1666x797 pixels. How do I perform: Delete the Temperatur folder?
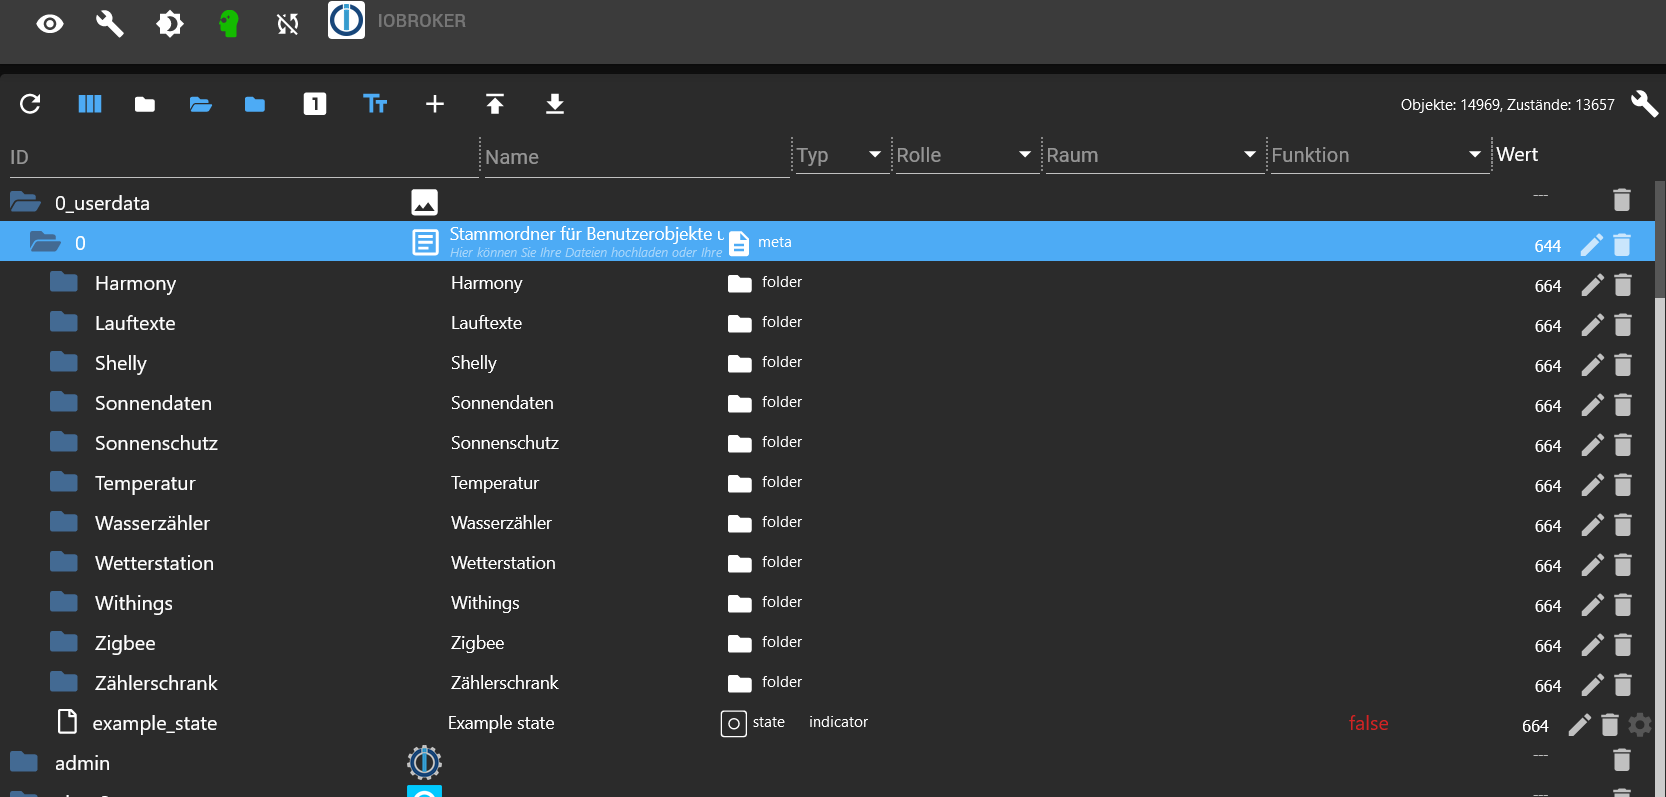coord(1623,485)
